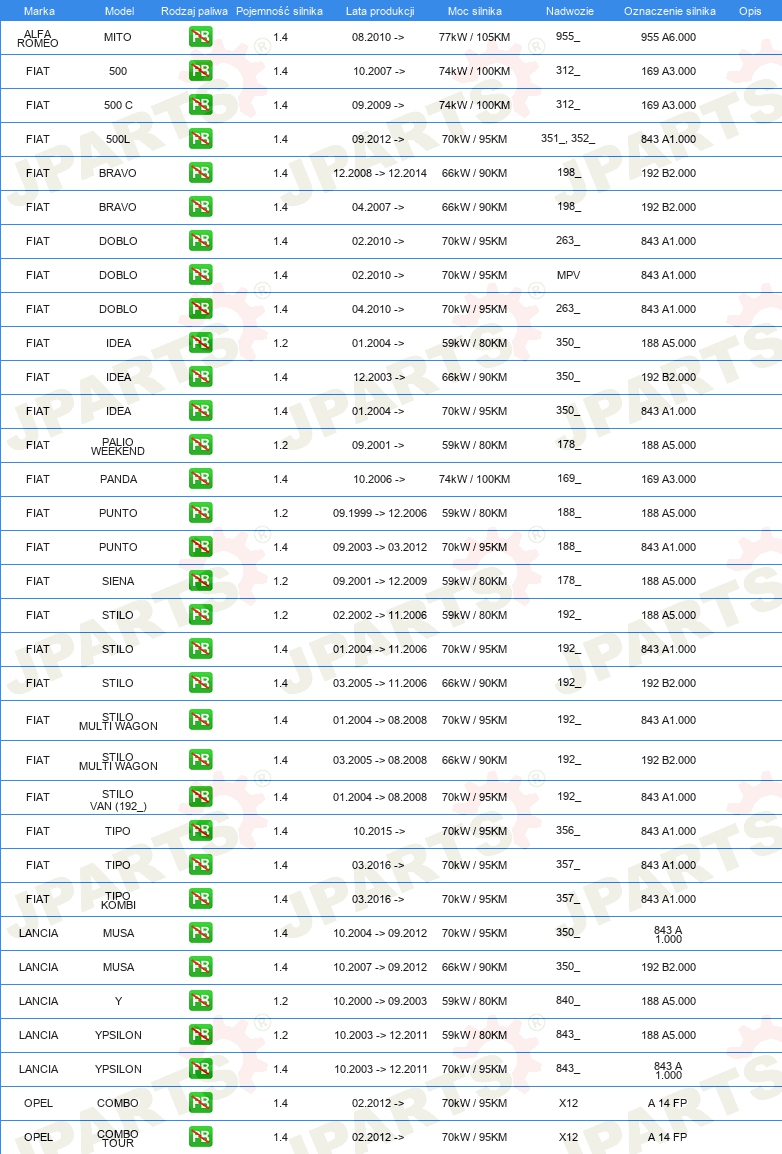Select the COMBO TOUR model cell
The image size is (782, 1154).
[118, 1138]
